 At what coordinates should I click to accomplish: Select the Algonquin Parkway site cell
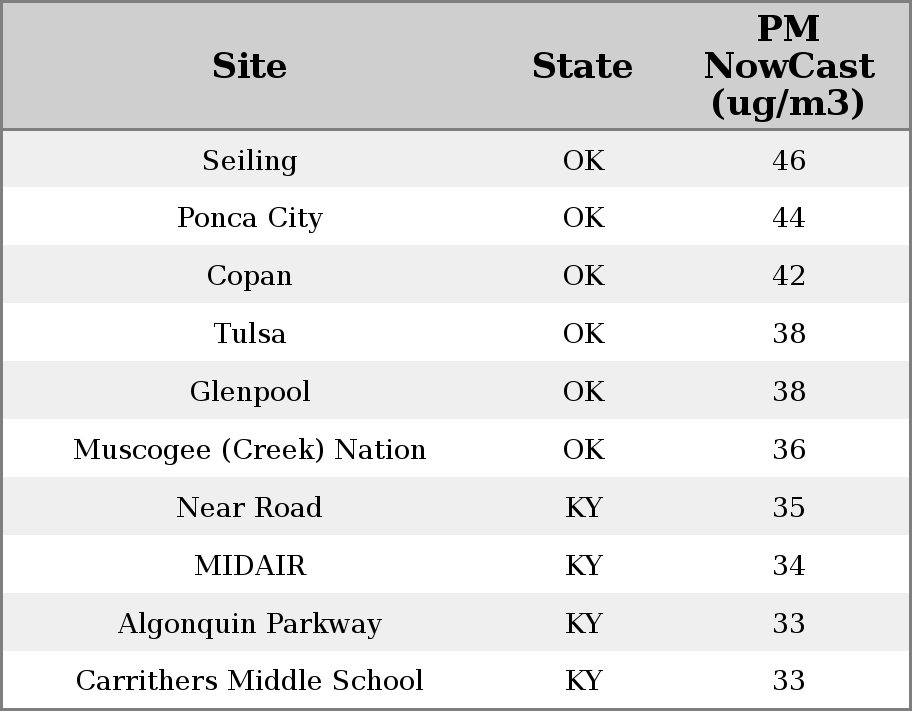point(249,624)
